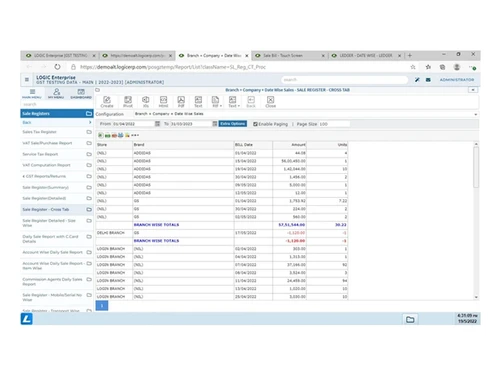Click the browser back arrow

29,67
